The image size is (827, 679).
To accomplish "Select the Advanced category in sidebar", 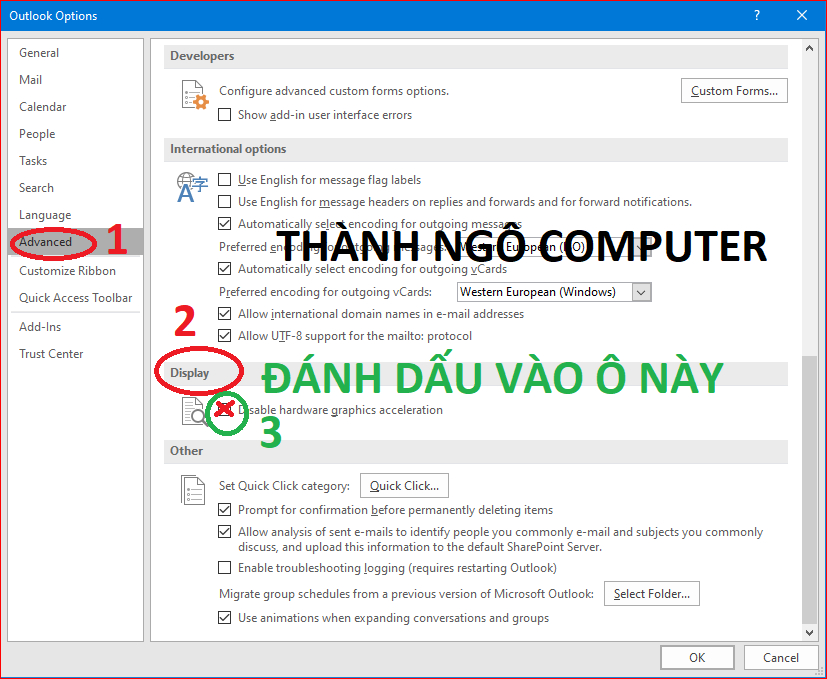I will [x=46, y=242].
